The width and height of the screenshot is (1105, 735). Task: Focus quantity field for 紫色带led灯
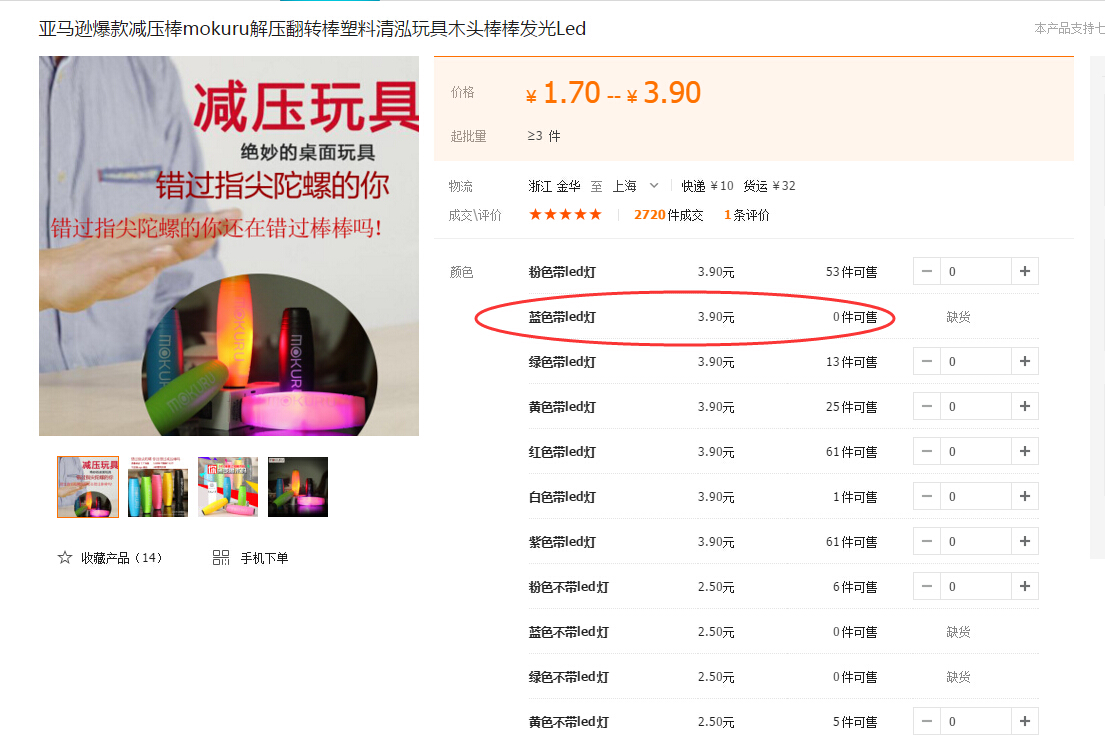(x=976, y=542)
